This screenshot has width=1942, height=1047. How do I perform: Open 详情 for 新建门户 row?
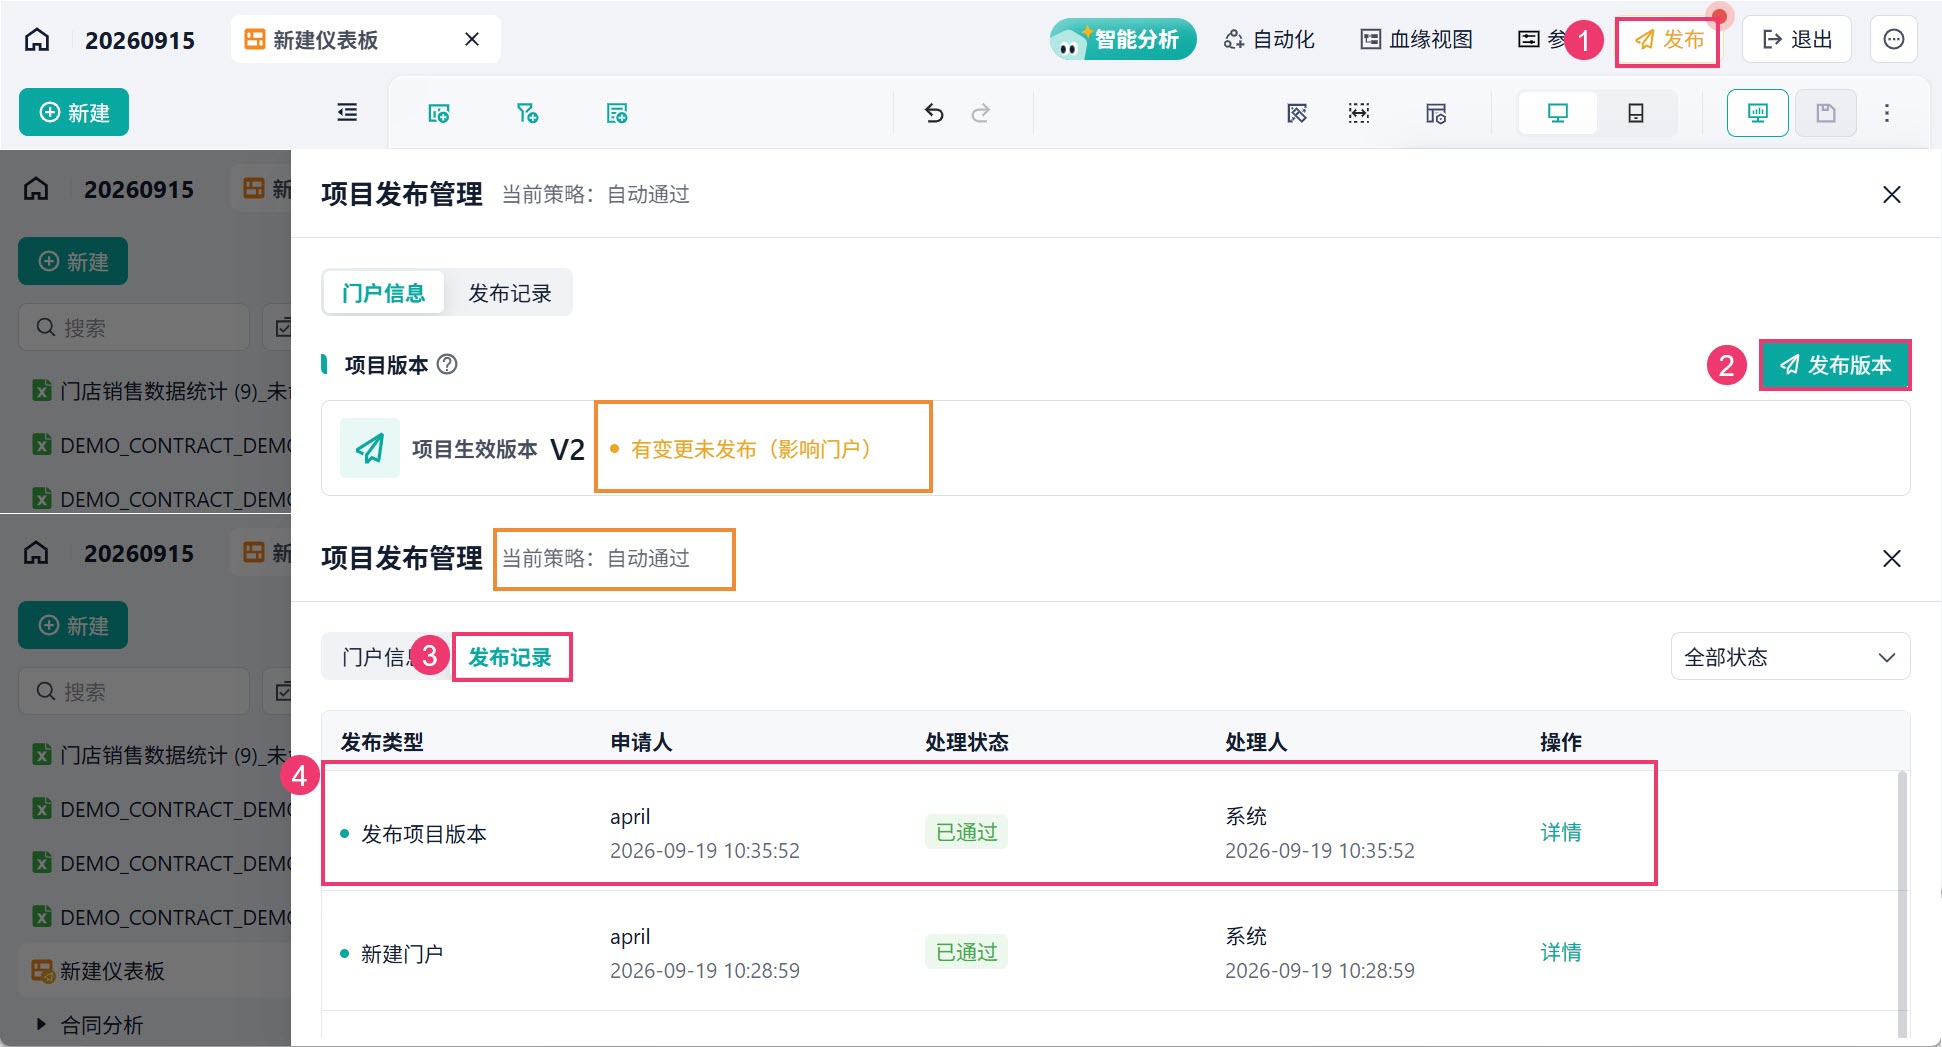tap(1561, 952)
